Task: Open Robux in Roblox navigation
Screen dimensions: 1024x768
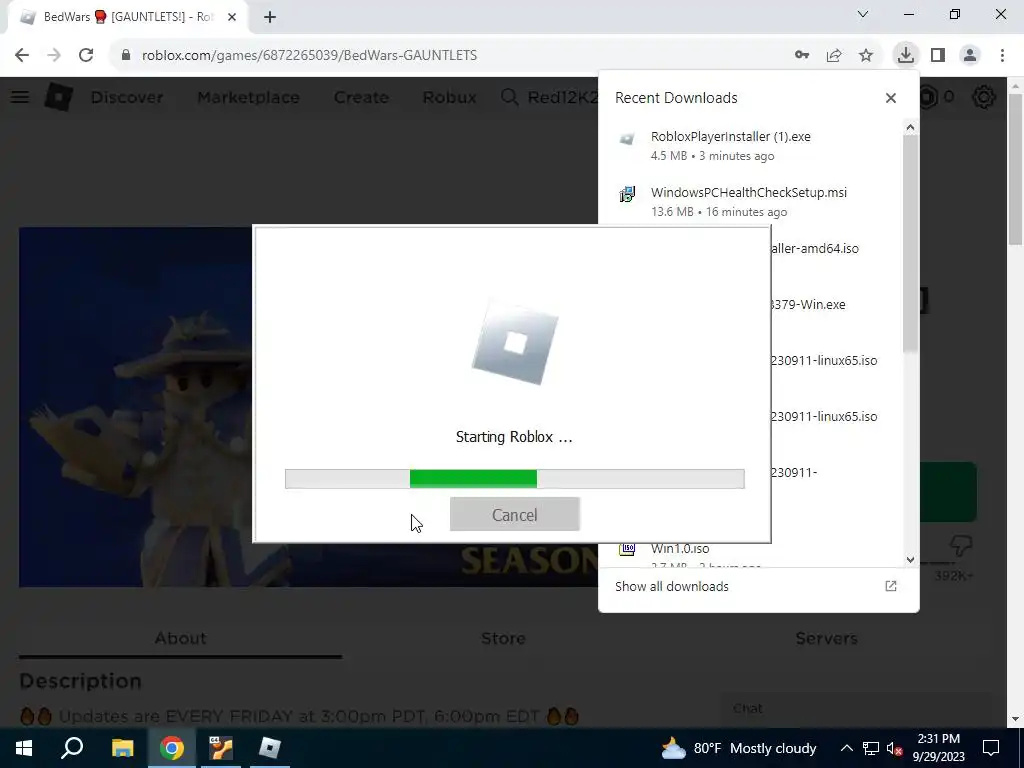Action: pyautogui.click(x=449, y=97)
